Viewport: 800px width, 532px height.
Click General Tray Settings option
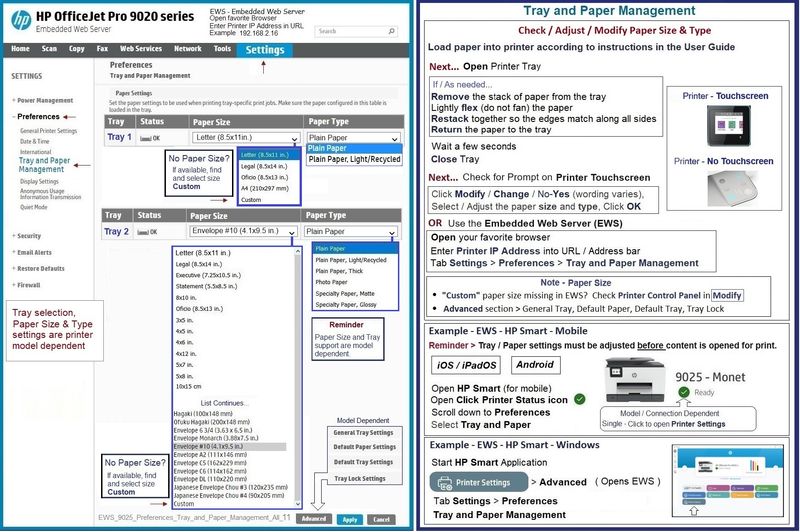(x=364, y=433)
